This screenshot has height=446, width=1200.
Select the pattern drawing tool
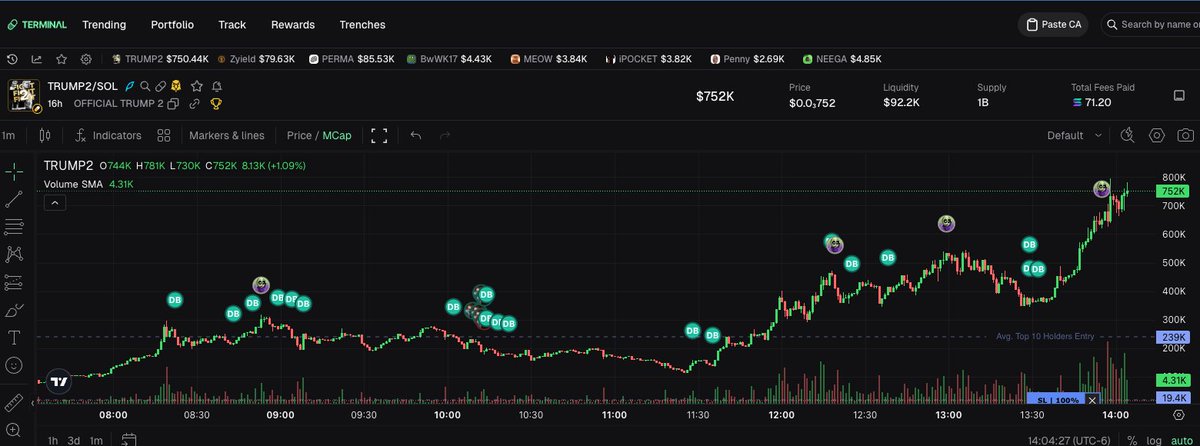pyautogui.click(x=14, y=254)
